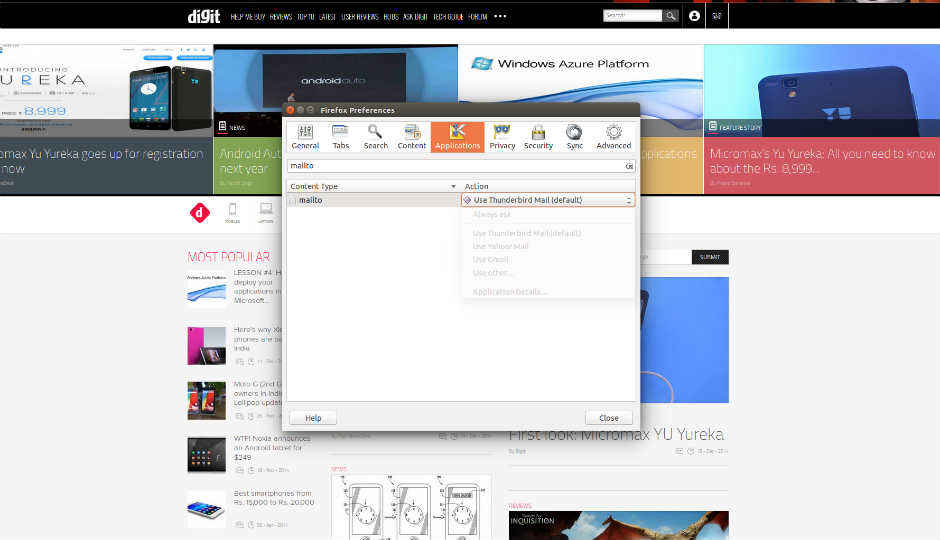Open the Moto G article thumbnail
This screenshot has height=540, width=940.
tap(206, 400)
